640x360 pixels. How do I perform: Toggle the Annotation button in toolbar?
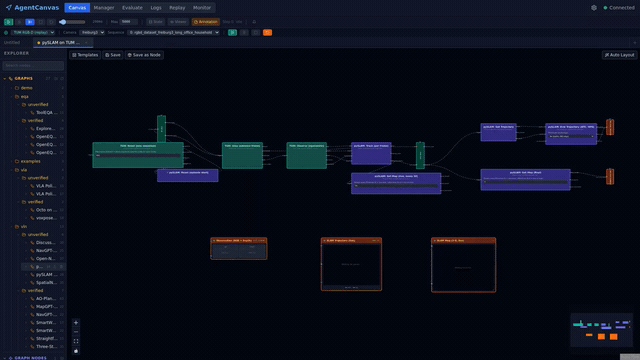point(206,22)
